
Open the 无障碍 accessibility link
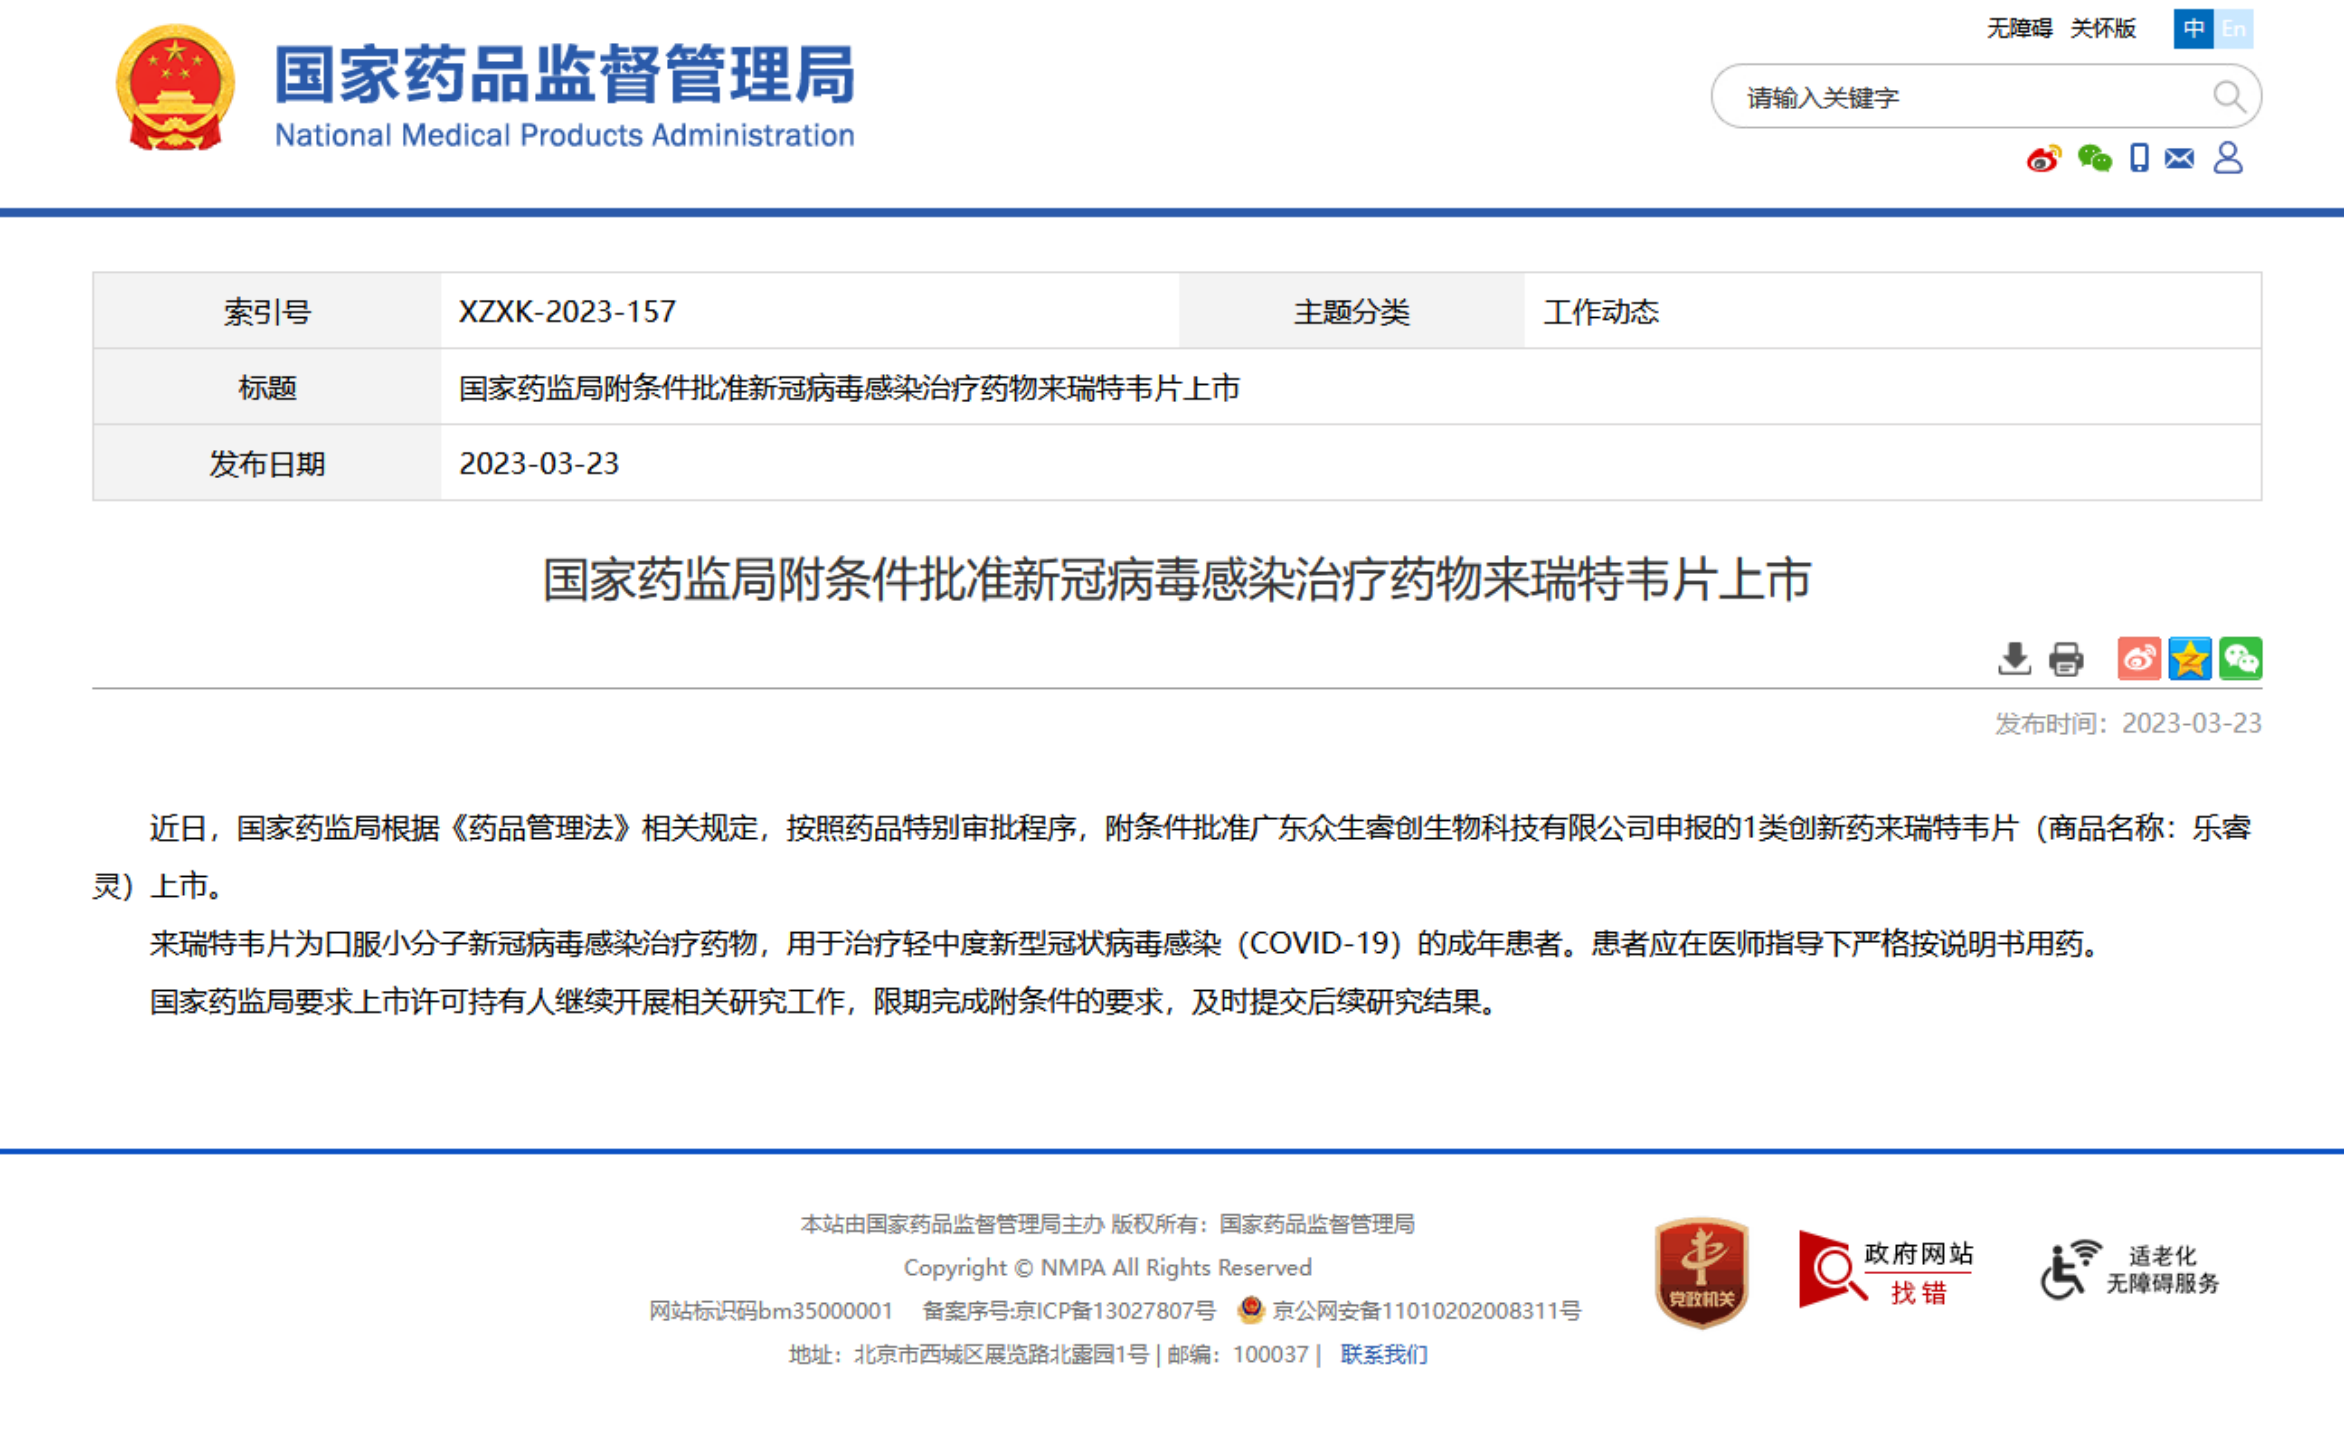pos(2019,28)
